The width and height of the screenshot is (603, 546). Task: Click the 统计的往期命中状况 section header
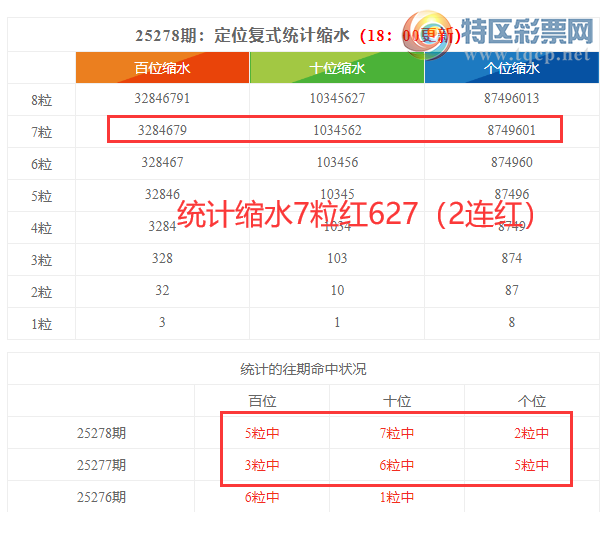303,369
